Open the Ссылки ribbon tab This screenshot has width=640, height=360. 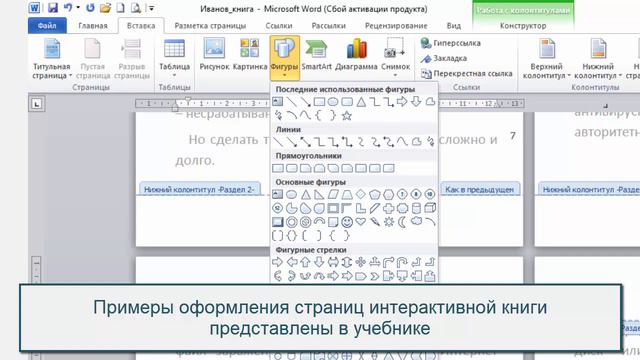(279, 26)
